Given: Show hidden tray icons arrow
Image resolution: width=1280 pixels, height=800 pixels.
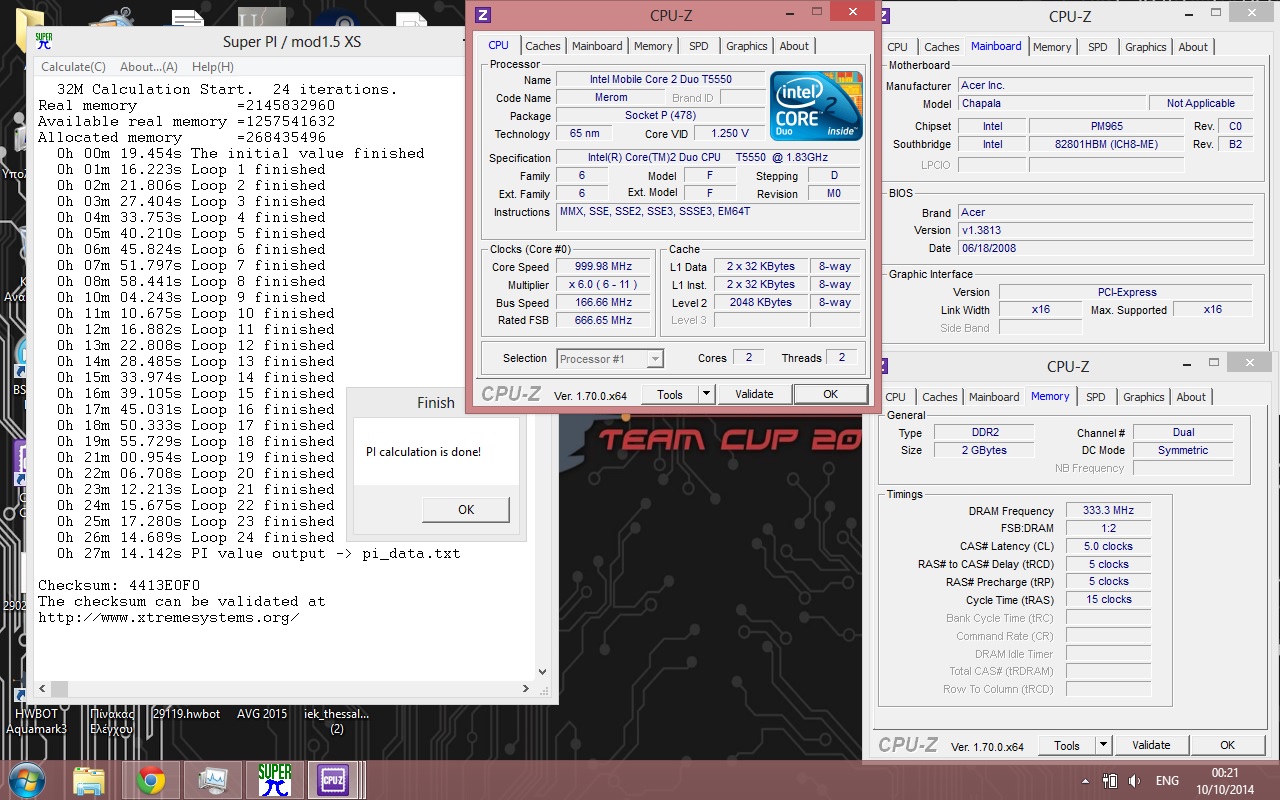Looking at the screenshot, I should coord(1087,780).
